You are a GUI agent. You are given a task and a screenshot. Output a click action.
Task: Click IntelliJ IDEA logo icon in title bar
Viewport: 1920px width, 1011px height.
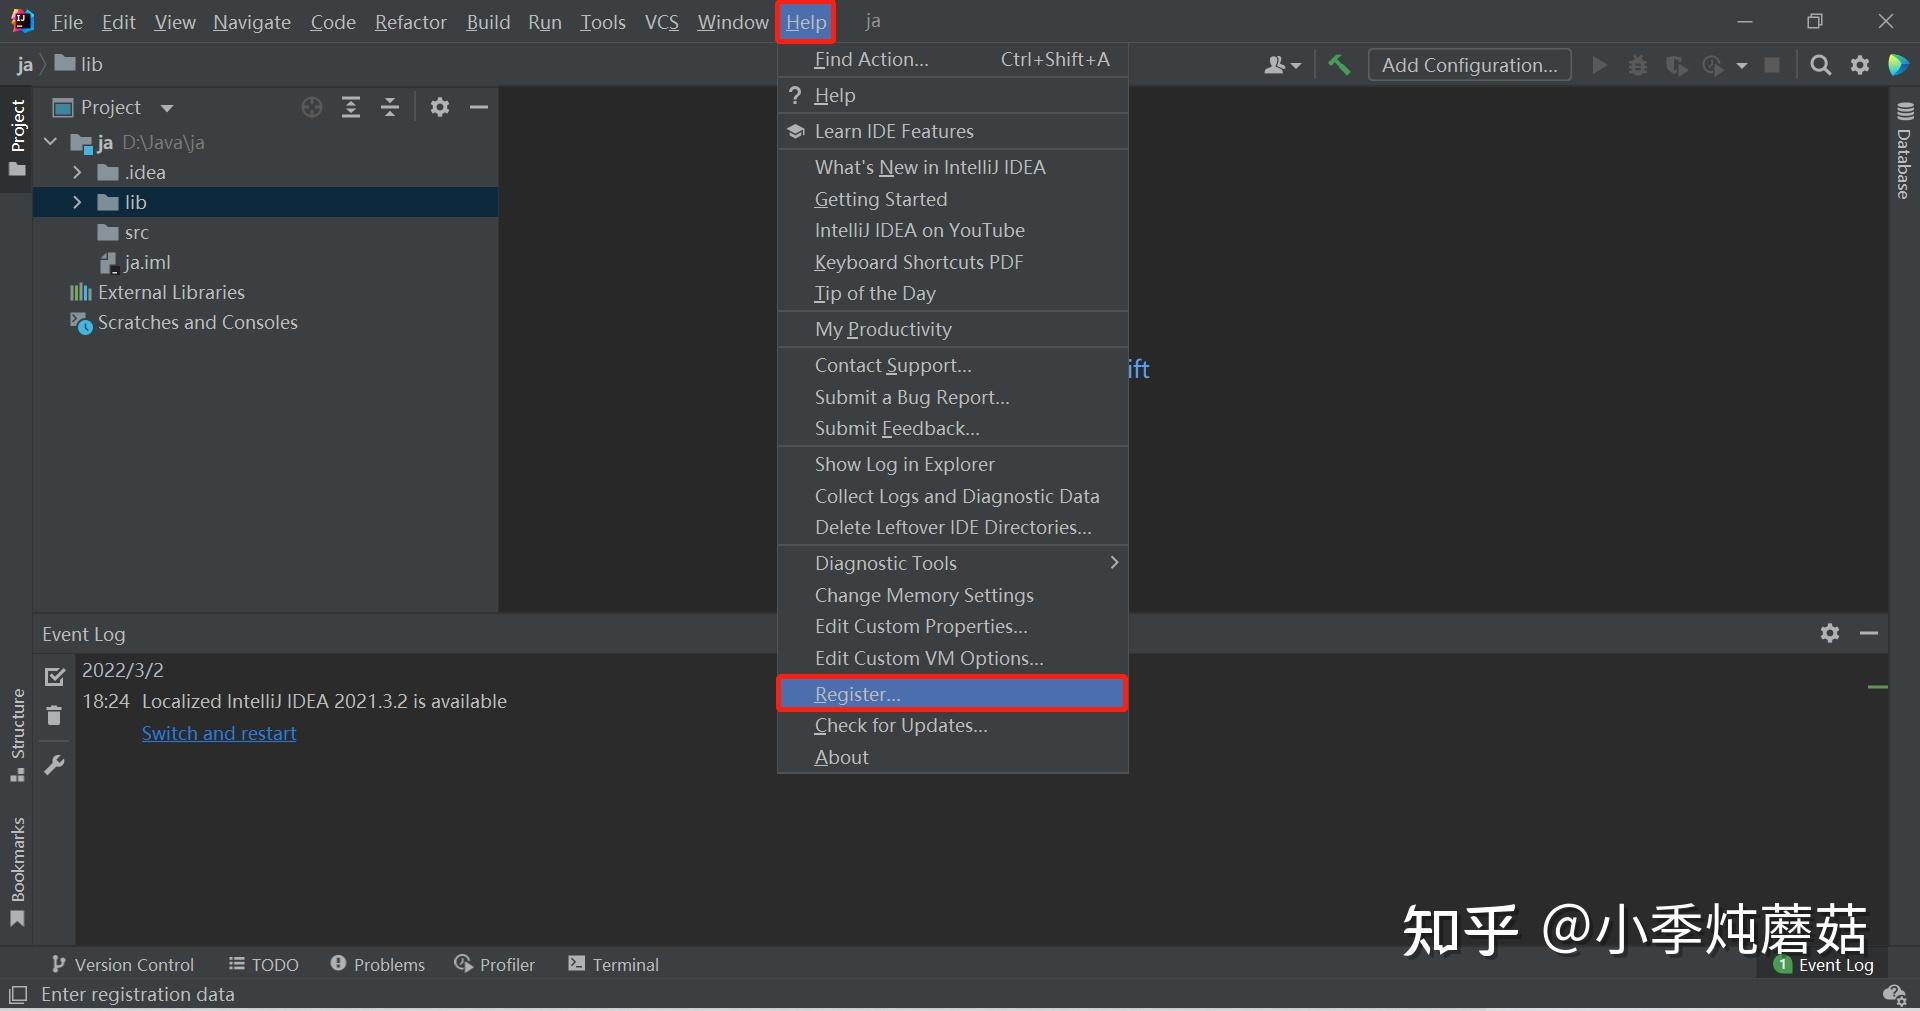[x=22, y=21]
